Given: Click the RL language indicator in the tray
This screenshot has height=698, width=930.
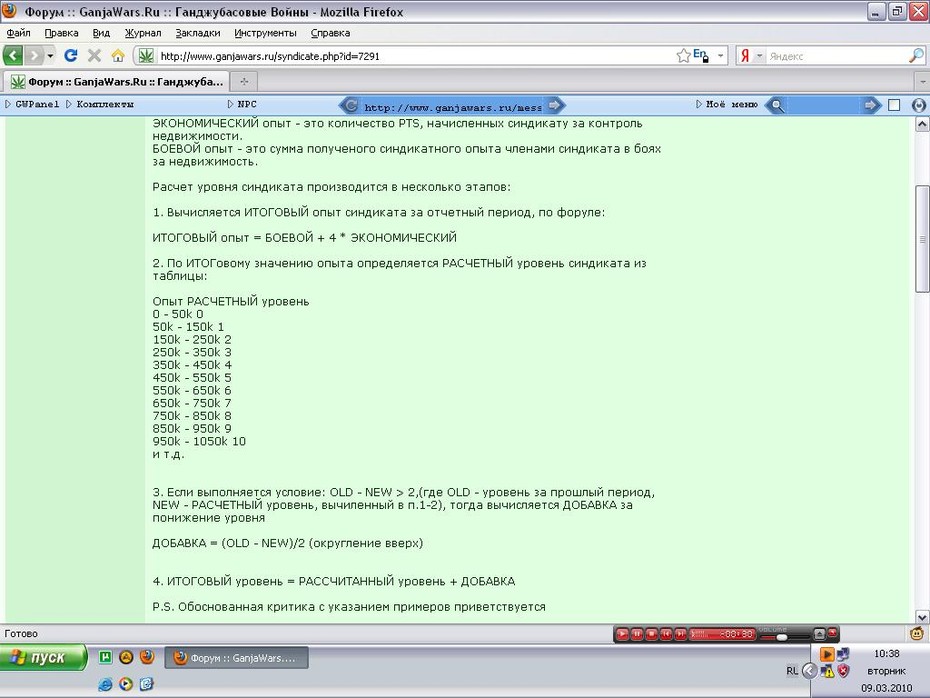Looking at the screenshot, I should tap(792, 671).
